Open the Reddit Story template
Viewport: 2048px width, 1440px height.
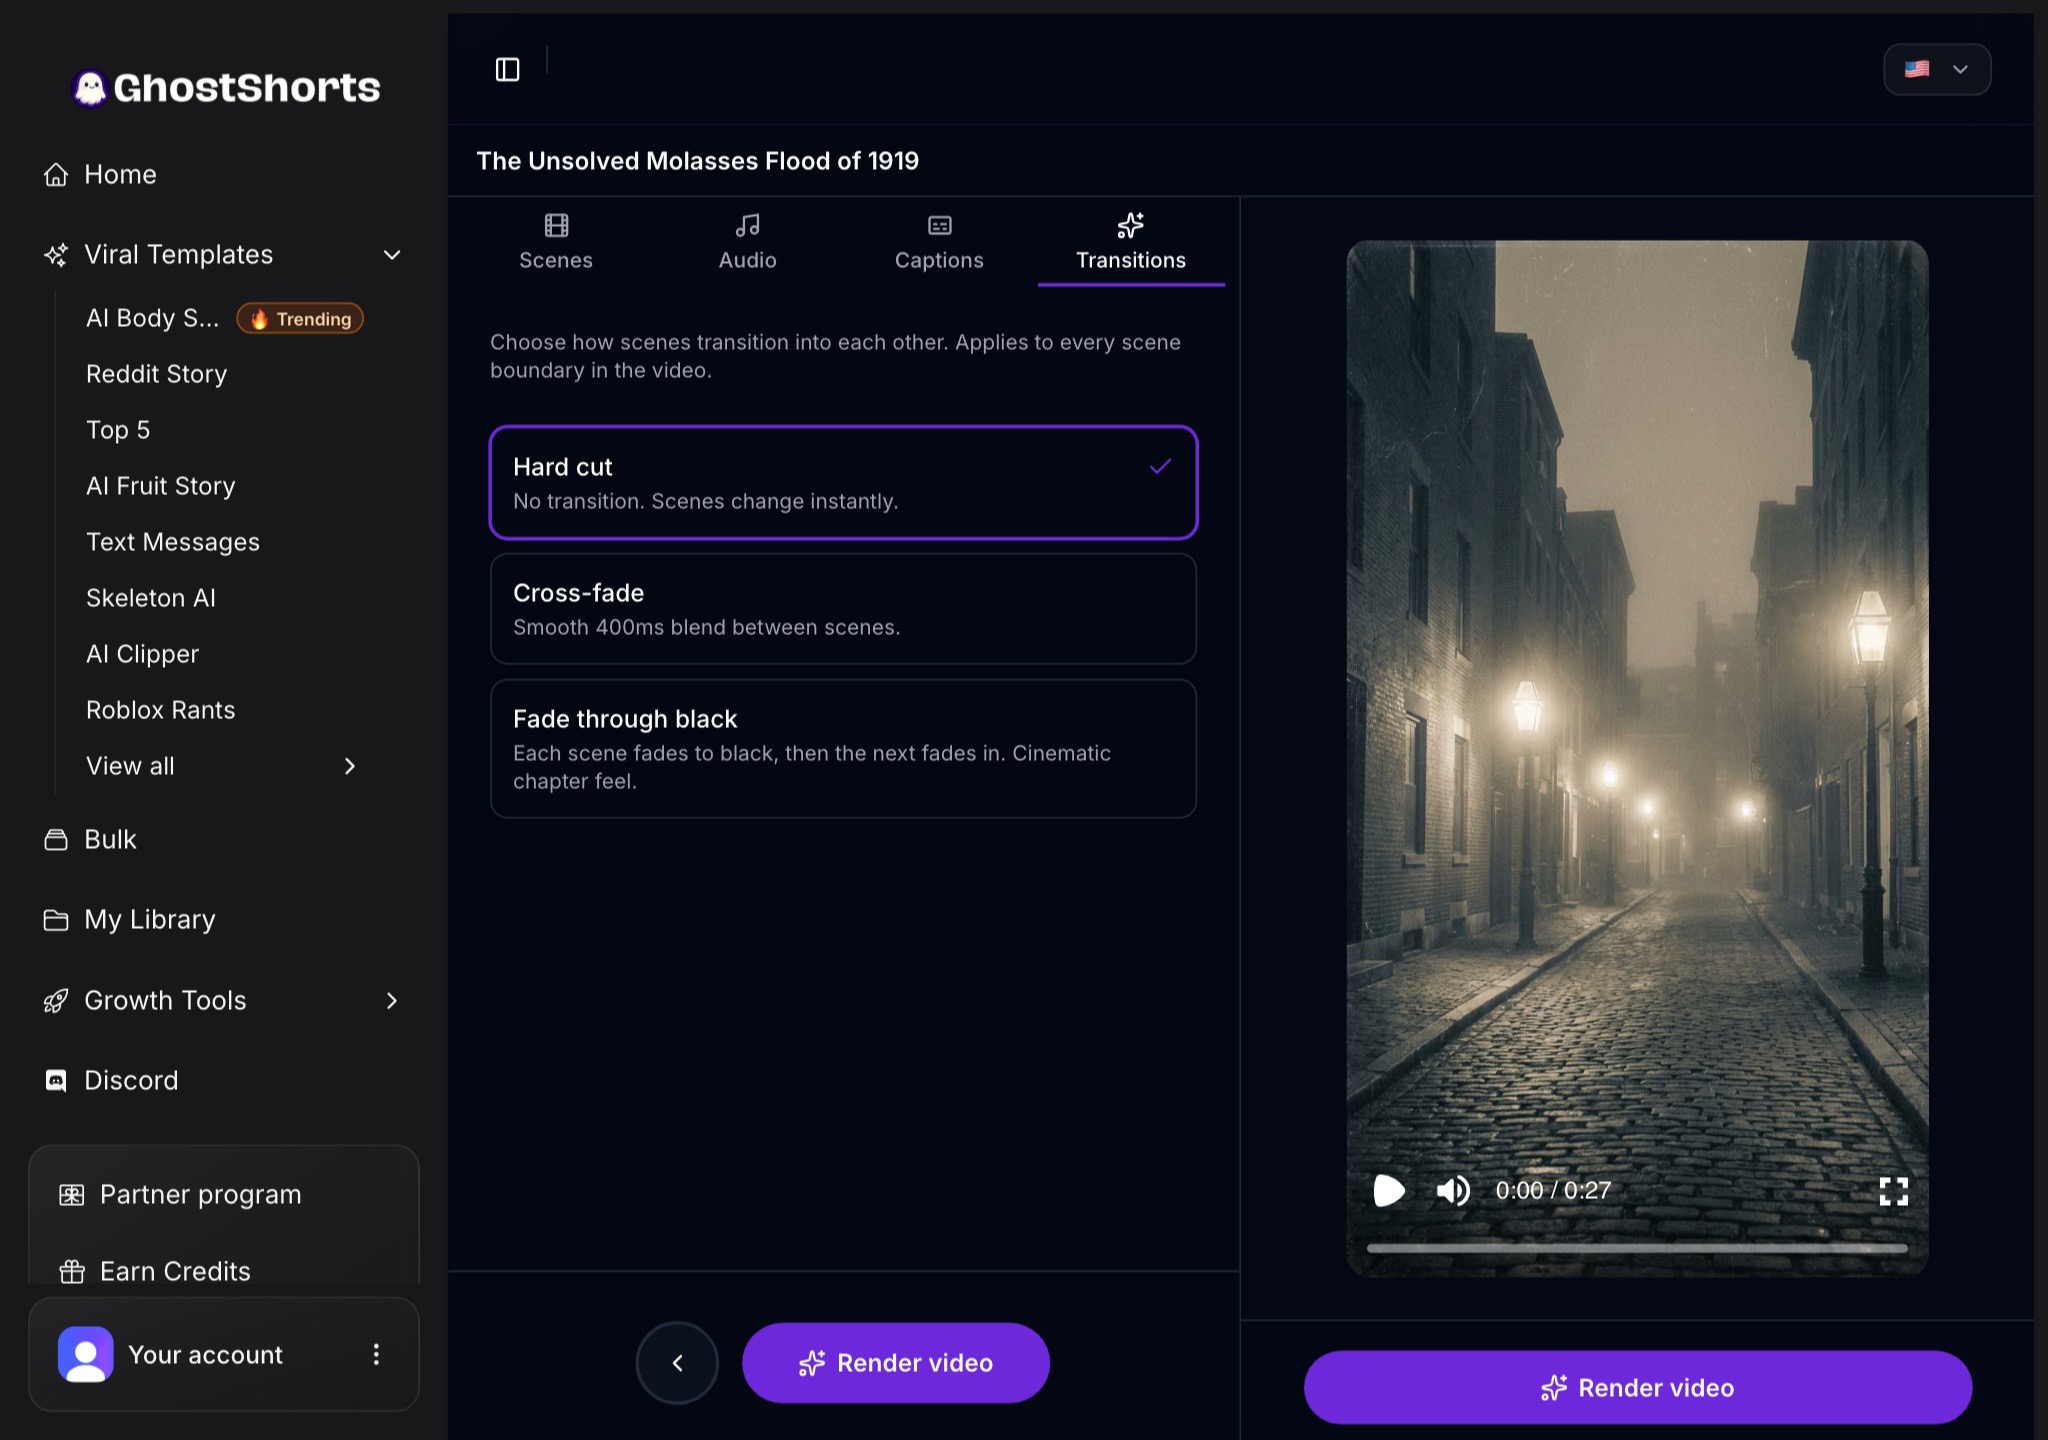pos(157,374)
